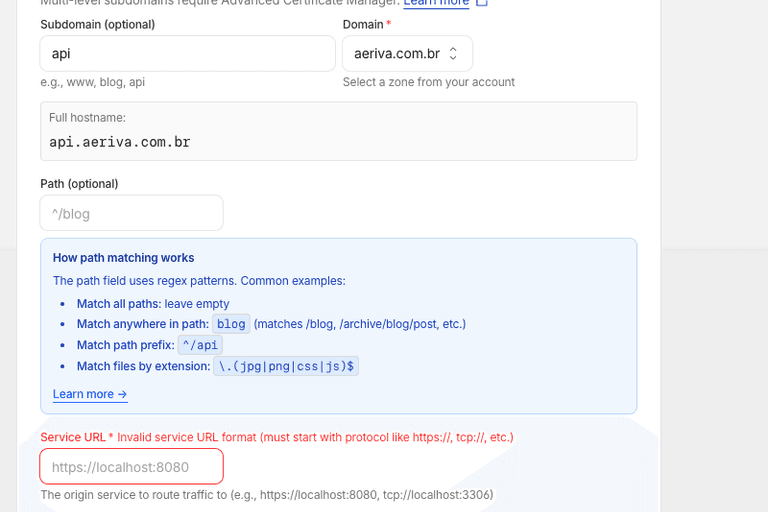Click the "blog" code example snippet
This screenshot has width=768, height=512.
click(231, 324)
